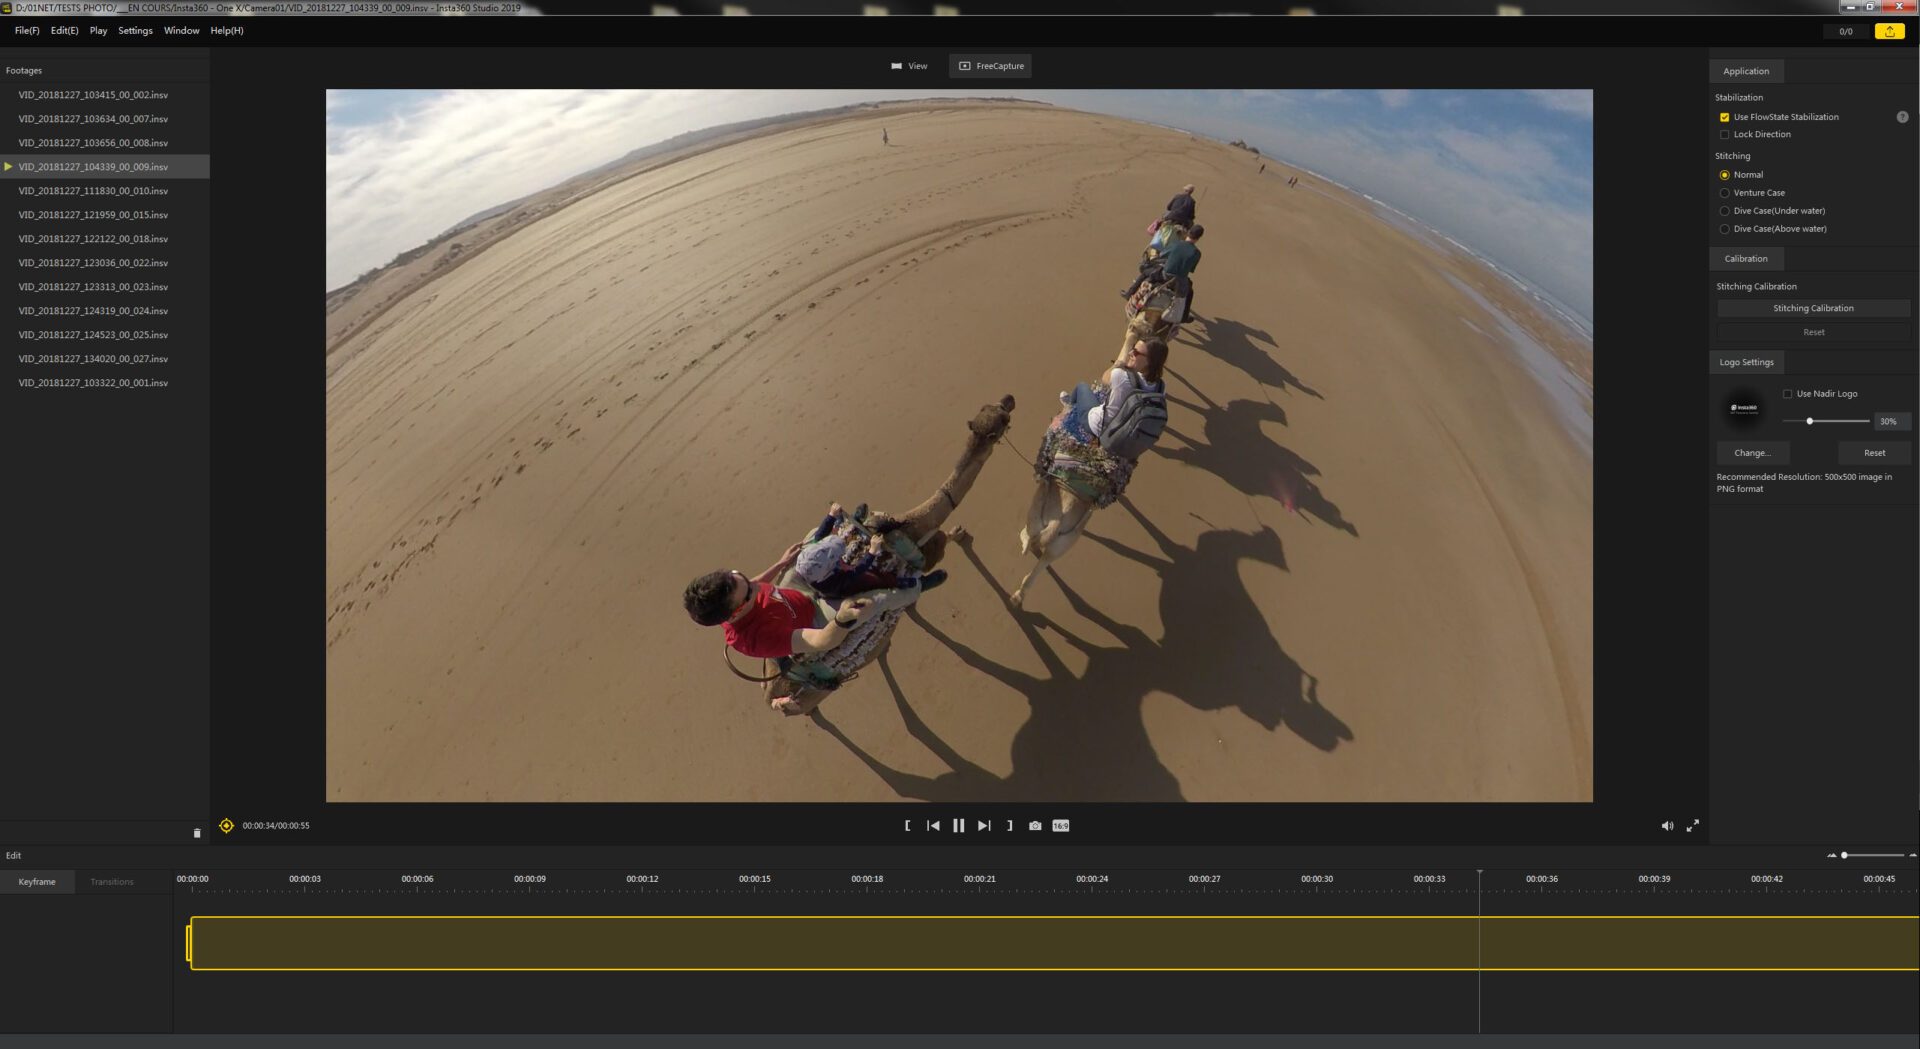Open the Play menu
This screenshot has width=1920, height=1049.
tap(98, 31)
